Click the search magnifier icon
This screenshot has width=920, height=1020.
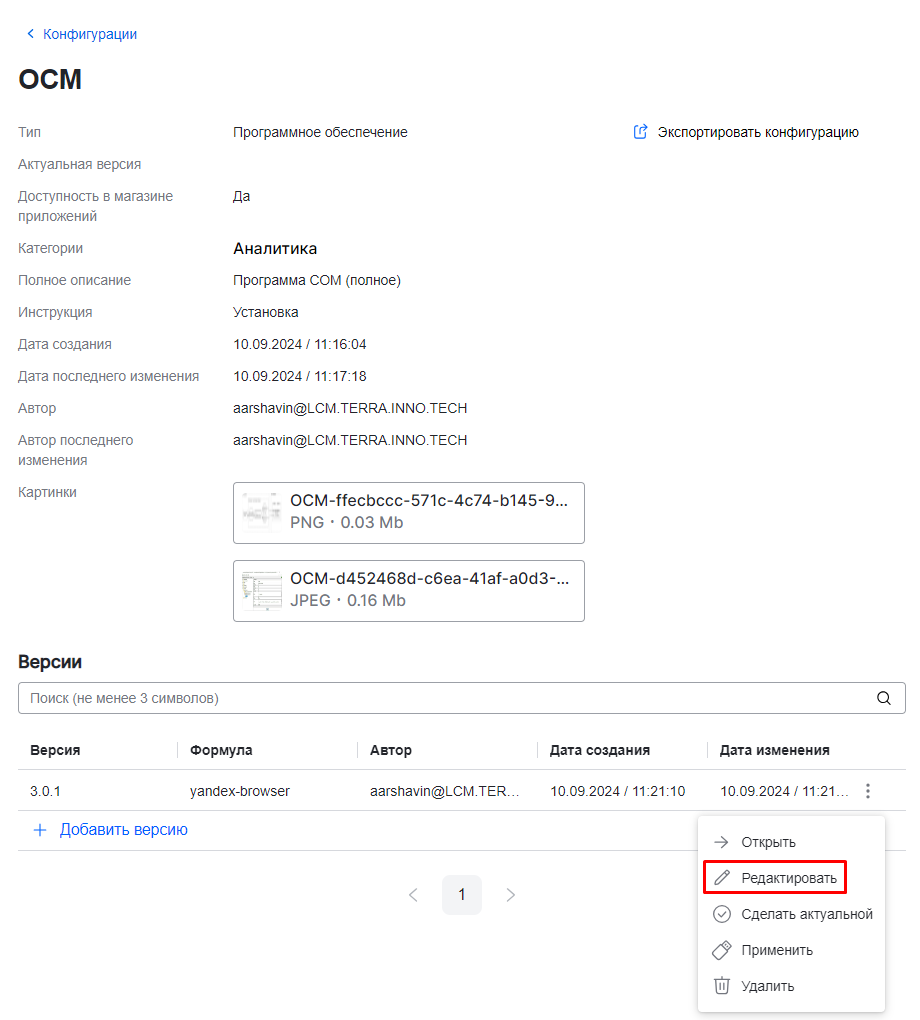coord(883,698)
